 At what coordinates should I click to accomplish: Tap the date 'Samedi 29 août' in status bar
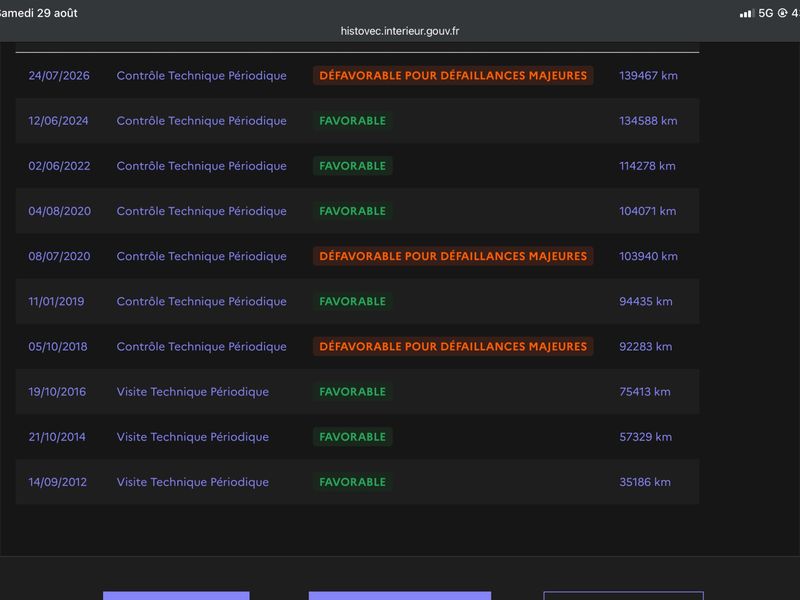38,13
